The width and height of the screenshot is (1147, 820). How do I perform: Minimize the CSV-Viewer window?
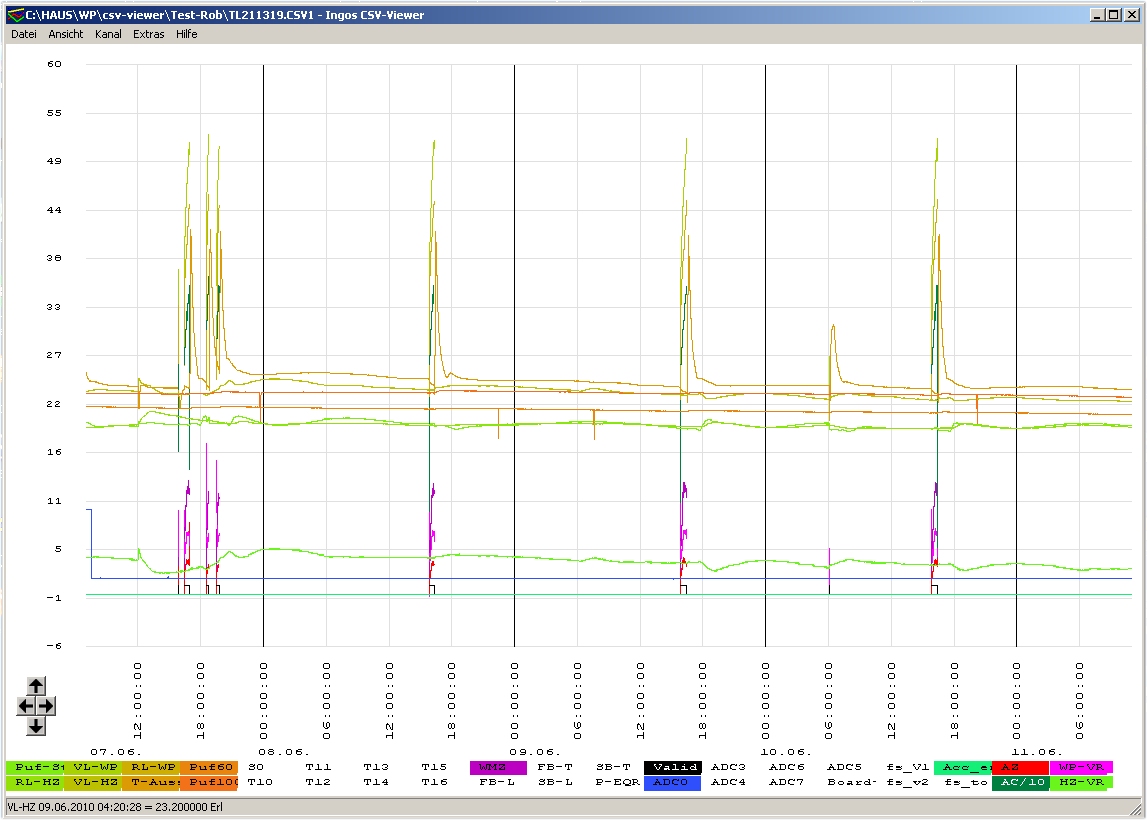coord(1097,15)
